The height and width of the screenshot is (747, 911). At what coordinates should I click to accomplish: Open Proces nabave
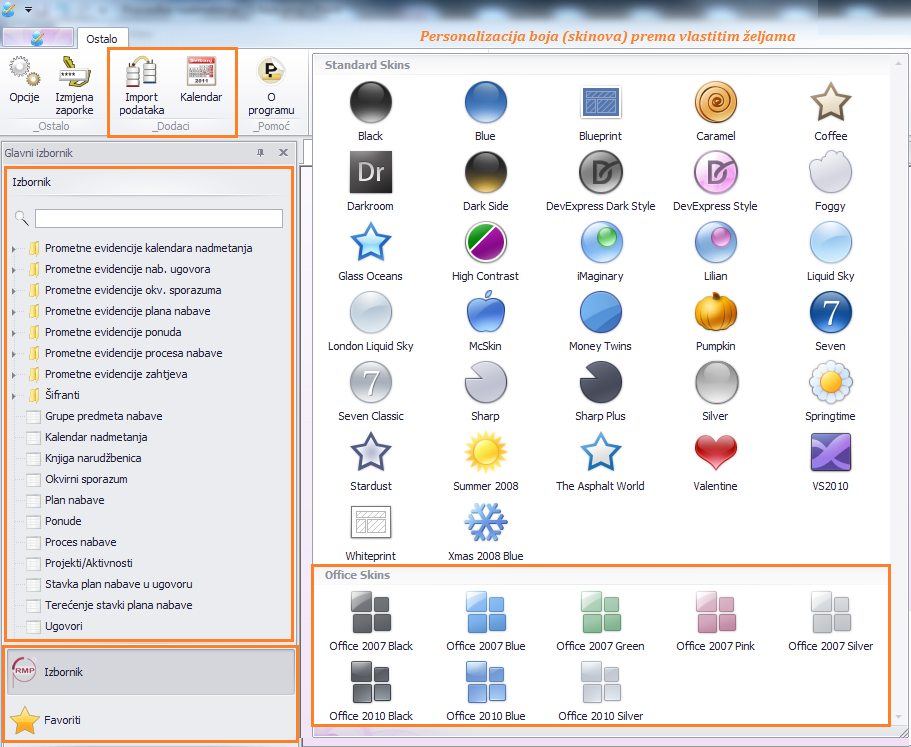80,542
